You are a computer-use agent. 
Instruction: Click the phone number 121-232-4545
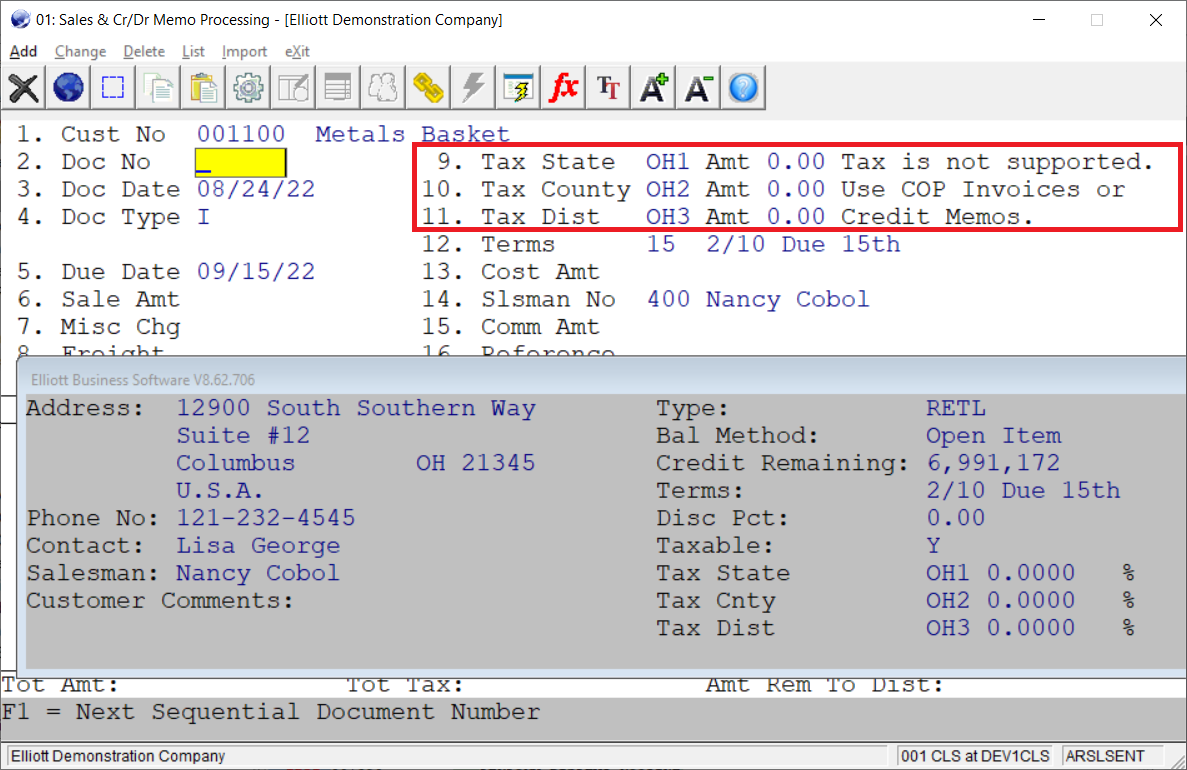[x=266, y=518]
